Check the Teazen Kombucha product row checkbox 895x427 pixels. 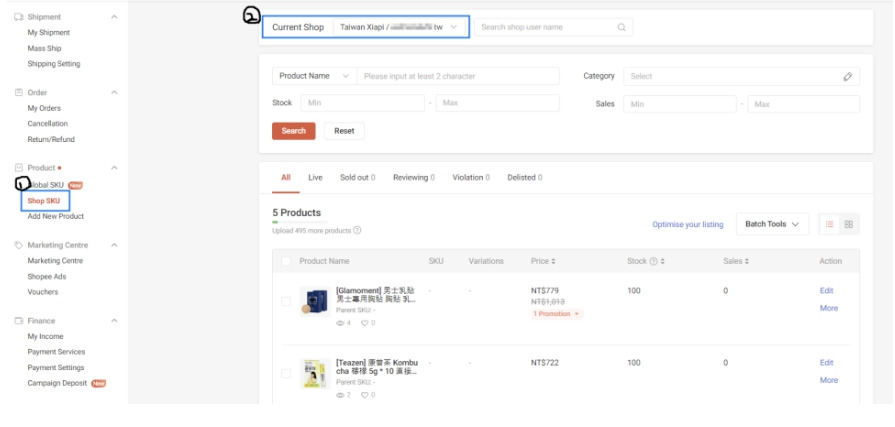click(286, 373)
